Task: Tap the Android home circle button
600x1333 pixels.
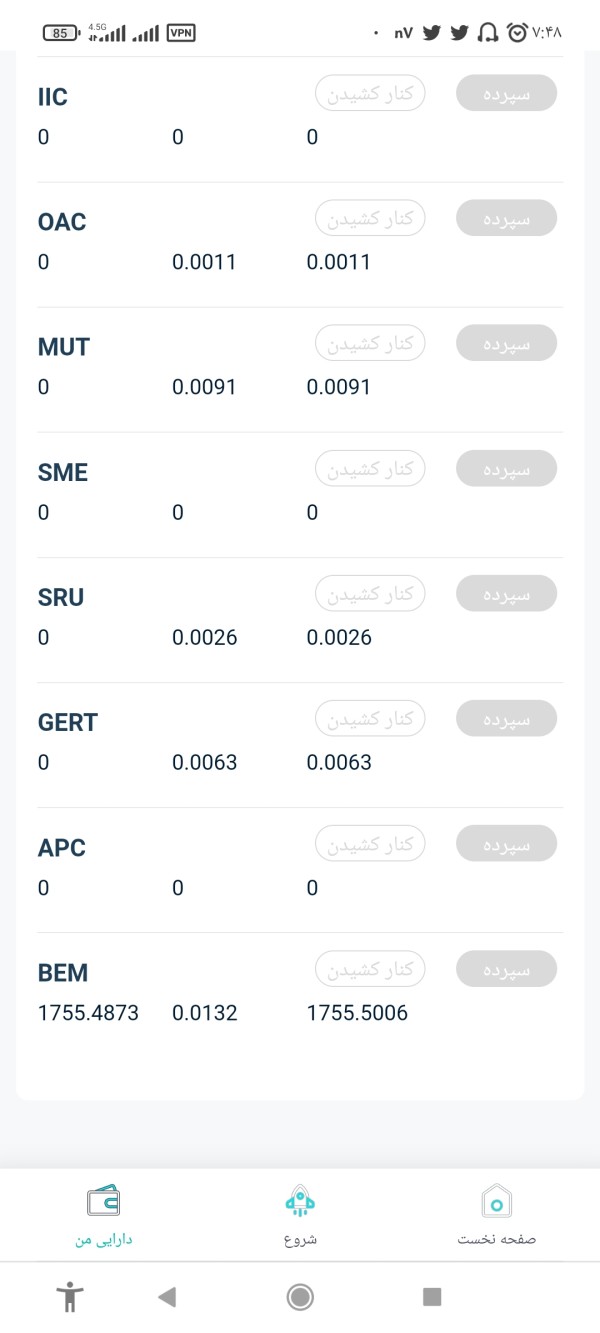Action: click(x=300, y=1297)
